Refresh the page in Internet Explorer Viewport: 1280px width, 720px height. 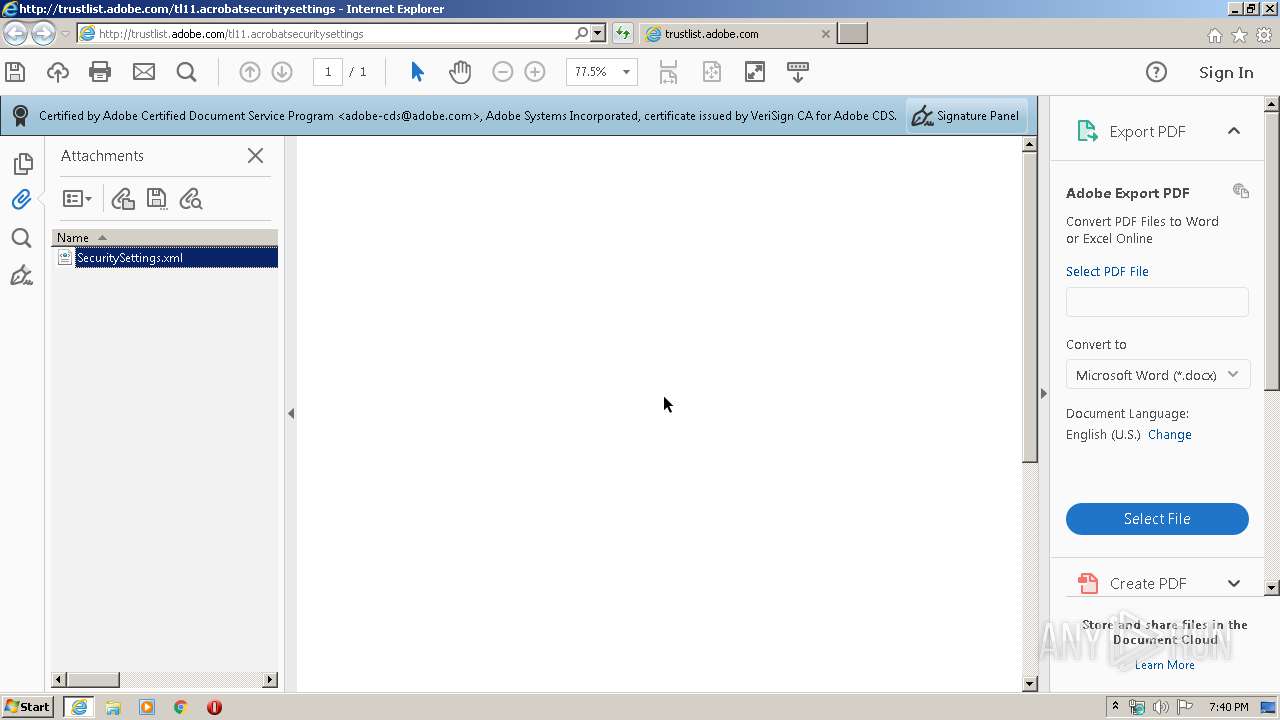(622, 33)
